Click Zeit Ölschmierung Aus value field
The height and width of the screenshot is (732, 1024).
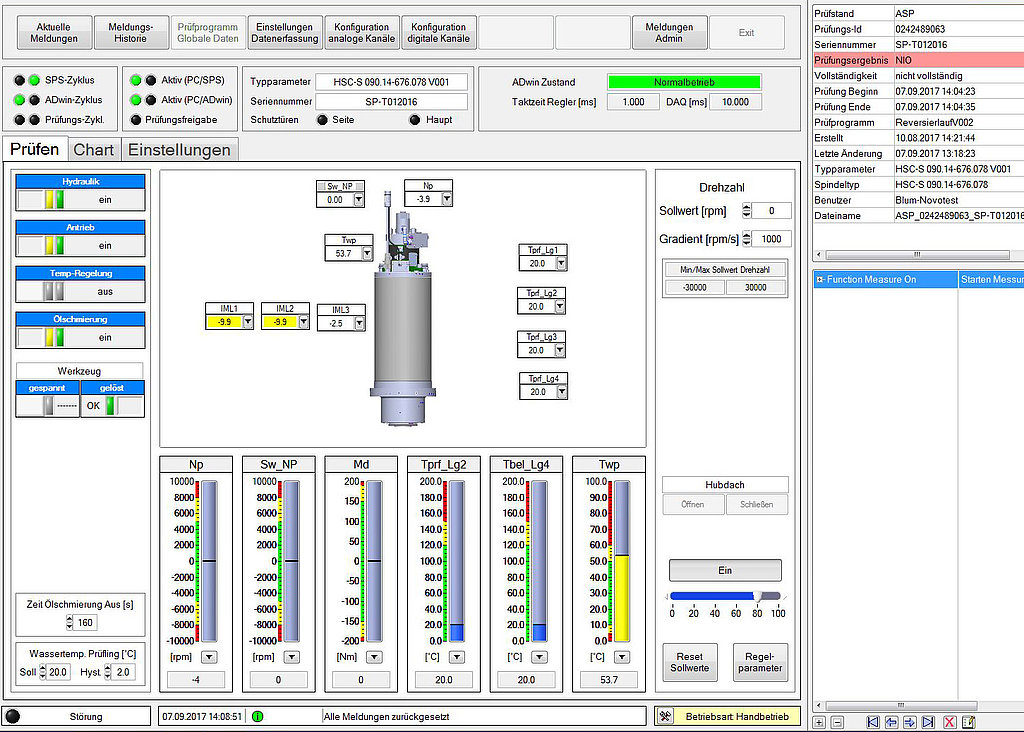(x=85, y=622)
